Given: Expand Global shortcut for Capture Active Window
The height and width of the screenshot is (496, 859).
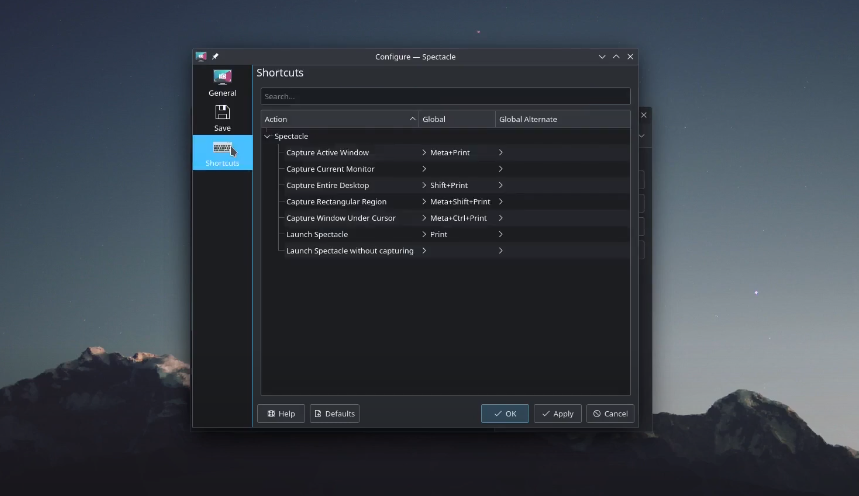Looking at the screenshot, I should [x=424, y=153].
